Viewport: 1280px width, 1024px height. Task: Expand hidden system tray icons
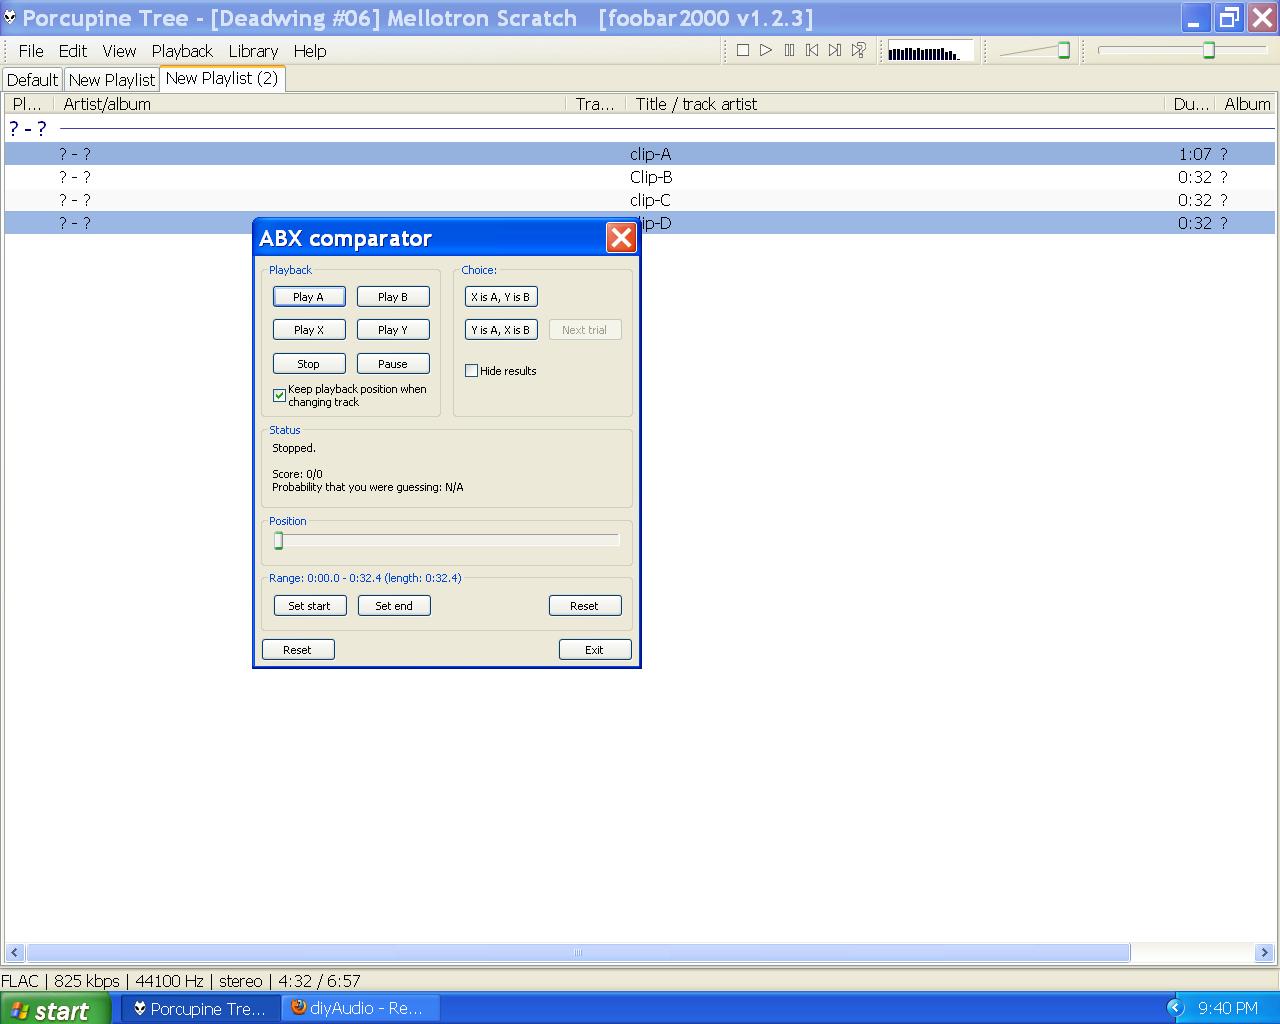click(1176, 1008)
